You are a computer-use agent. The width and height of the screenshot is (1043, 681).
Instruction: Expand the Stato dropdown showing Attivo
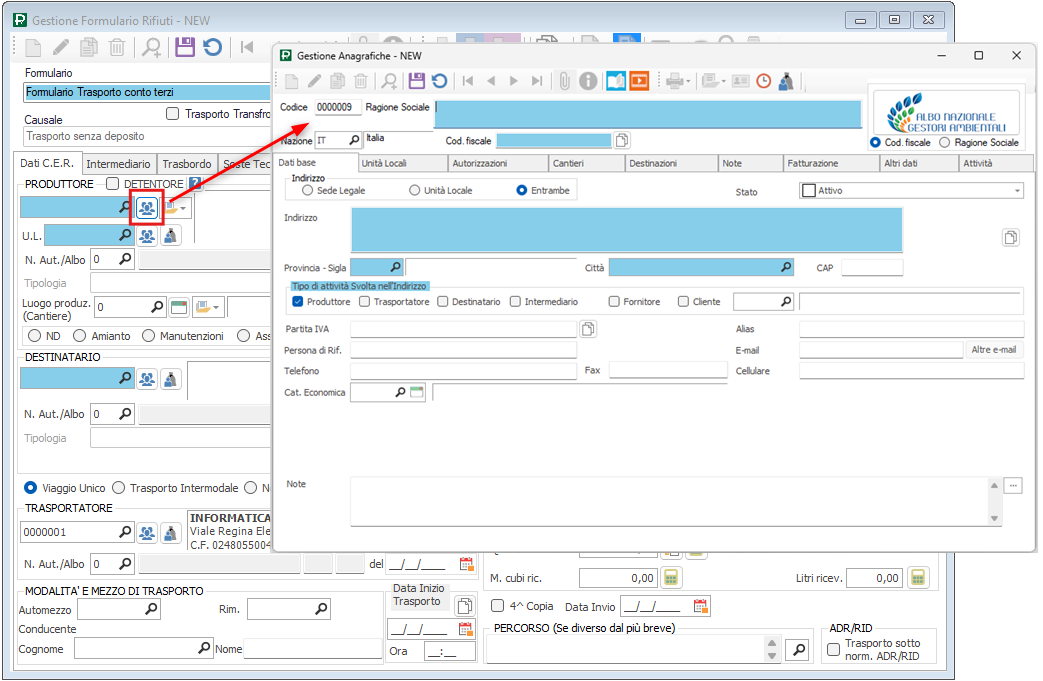pos(1017,191)
